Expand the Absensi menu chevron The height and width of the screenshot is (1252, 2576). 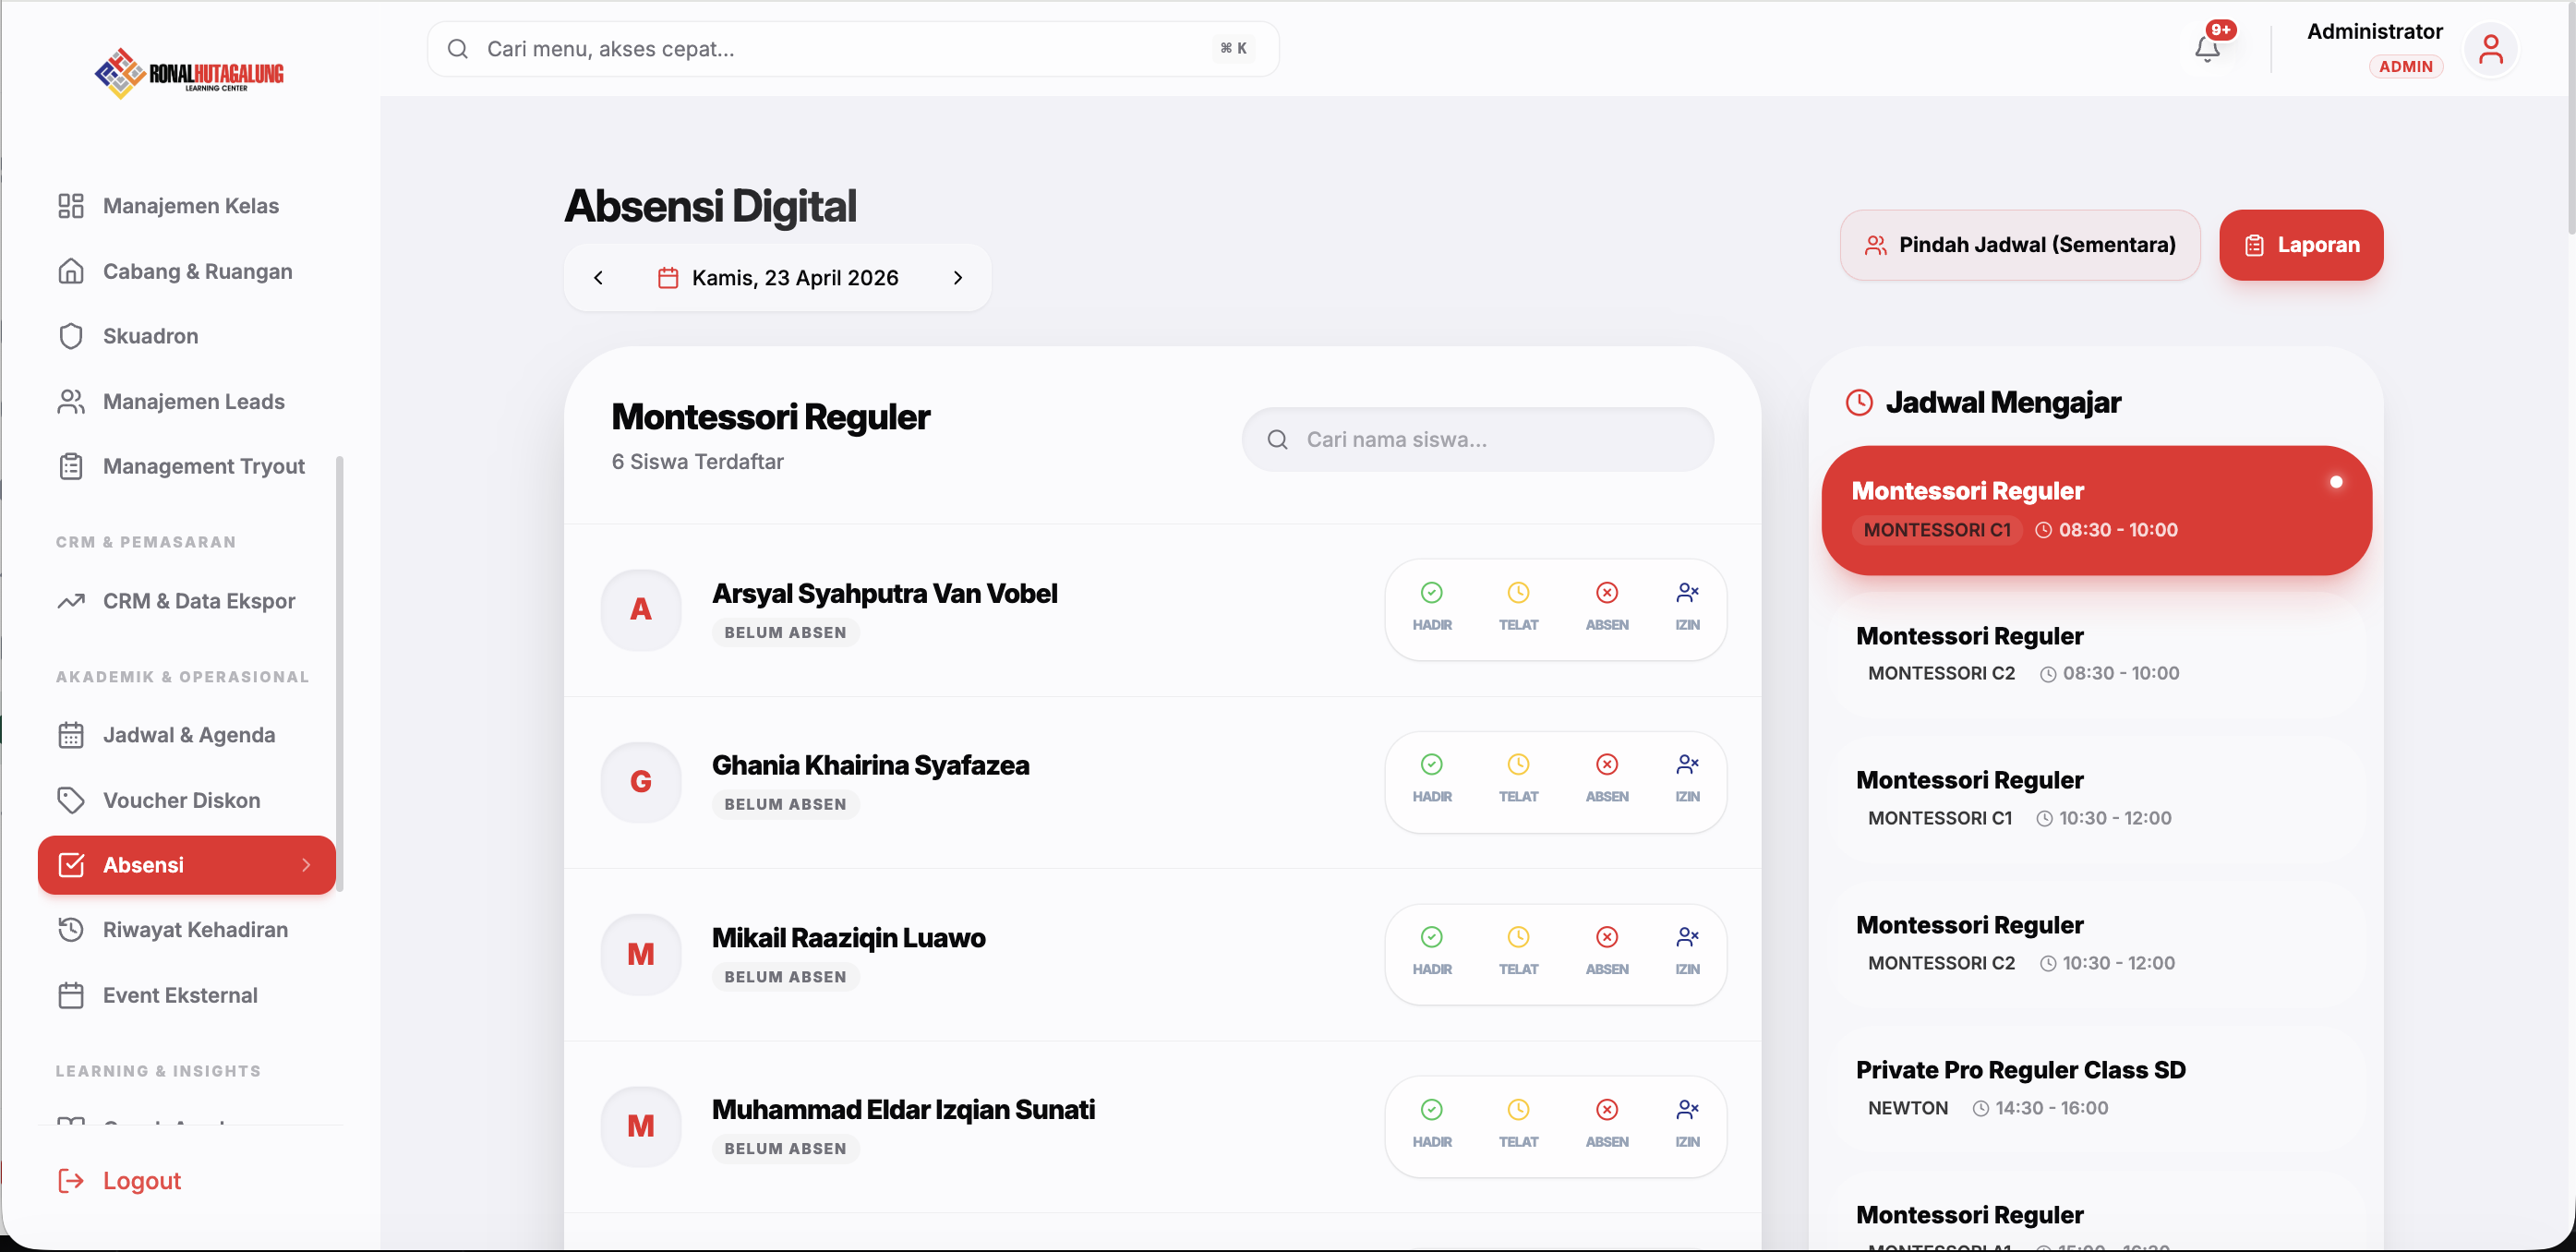click(306, 865)
